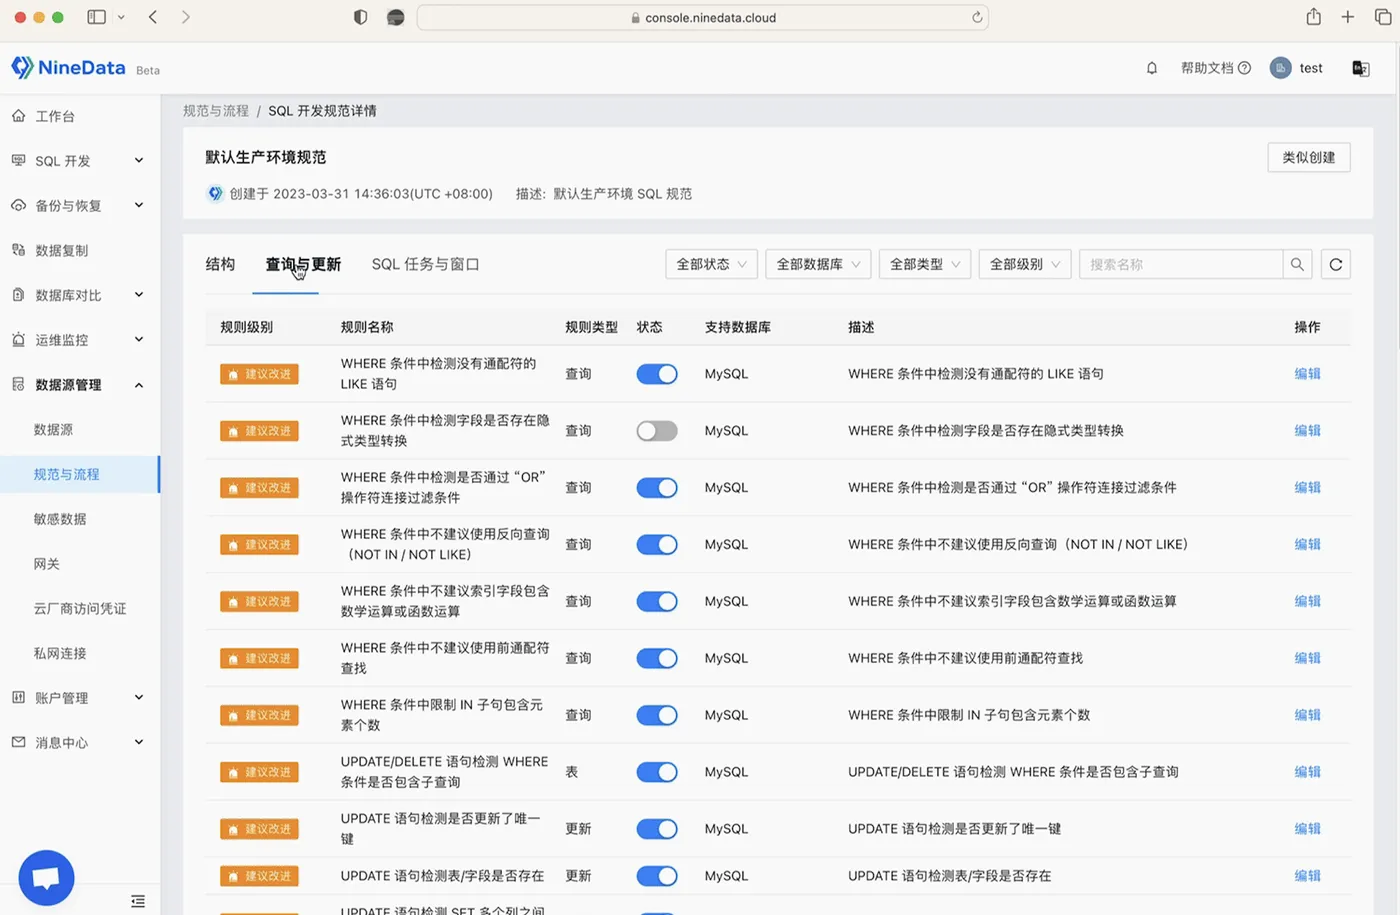Screen dimensions: 1400x915
Task: Switch to SQL 任务与窗口 tab
Action: point(425,264)
